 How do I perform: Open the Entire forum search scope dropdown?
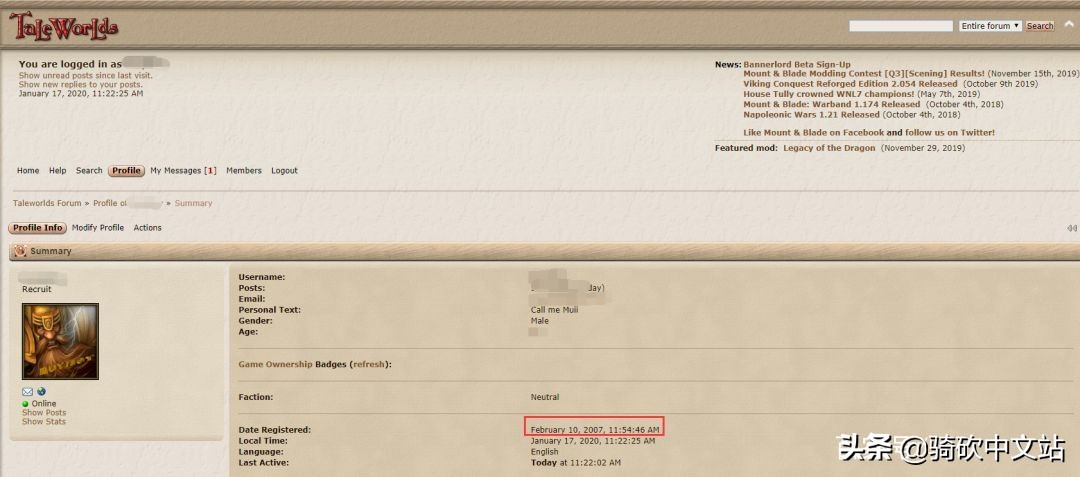point(990,26)
